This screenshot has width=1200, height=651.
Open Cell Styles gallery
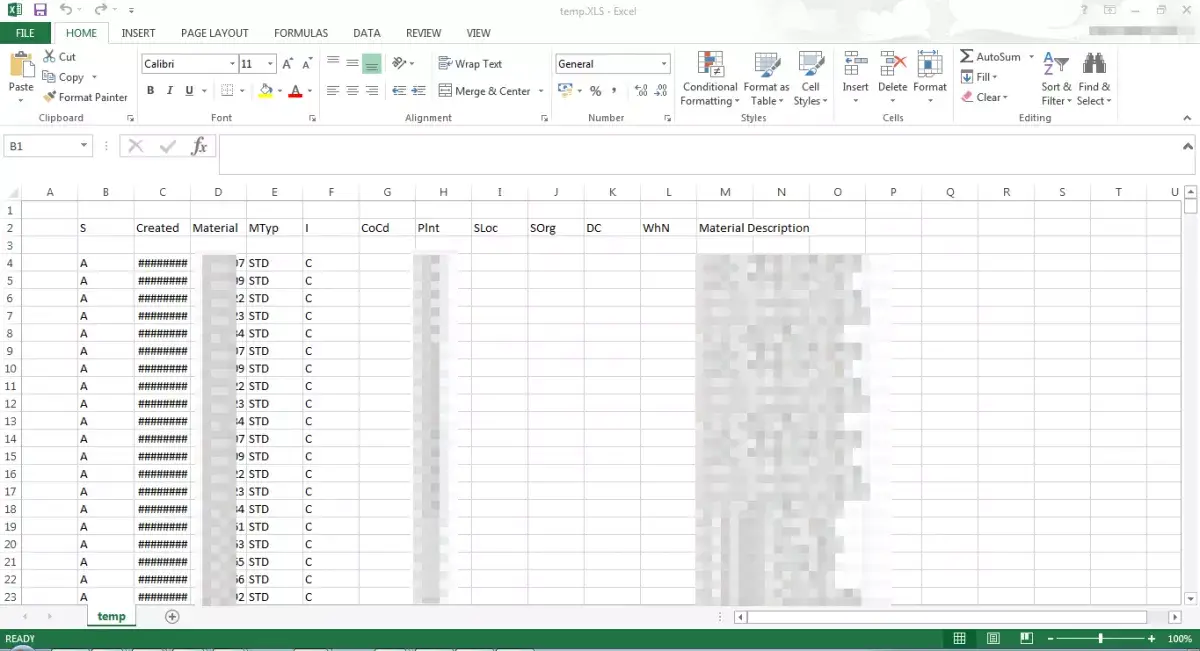coord(810,79)
